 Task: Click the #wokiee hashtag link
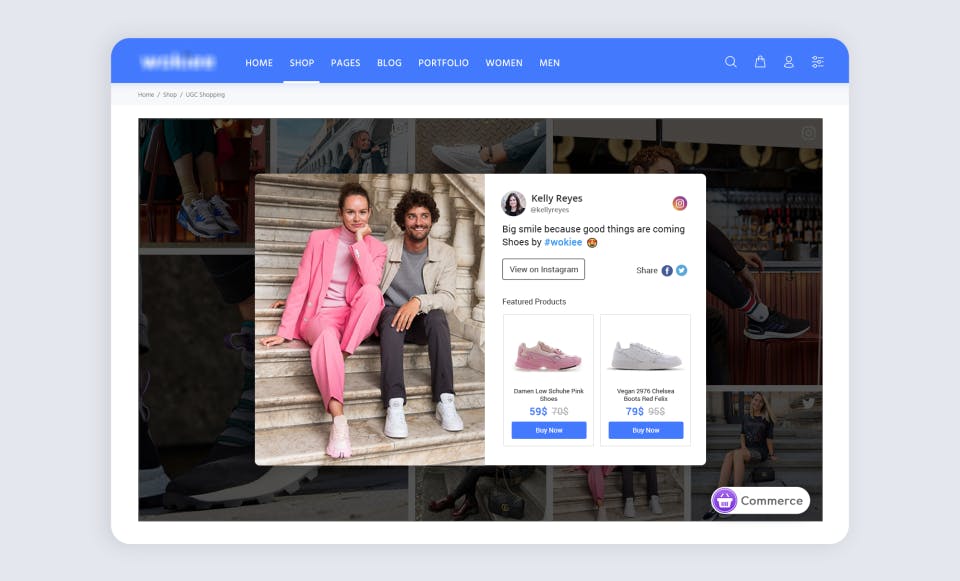pos(563,242)
